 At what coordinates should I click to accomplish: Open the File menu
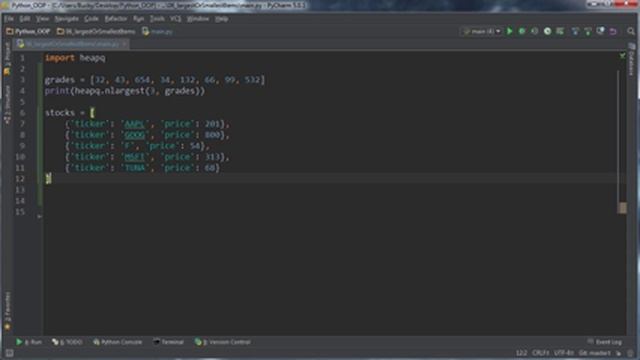(9, 19)
